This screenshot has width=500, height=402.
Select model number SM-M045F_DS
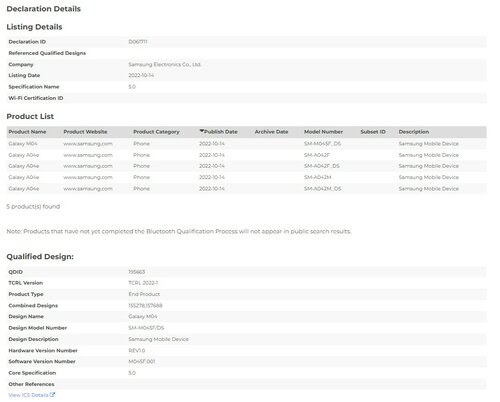point(322,144)
